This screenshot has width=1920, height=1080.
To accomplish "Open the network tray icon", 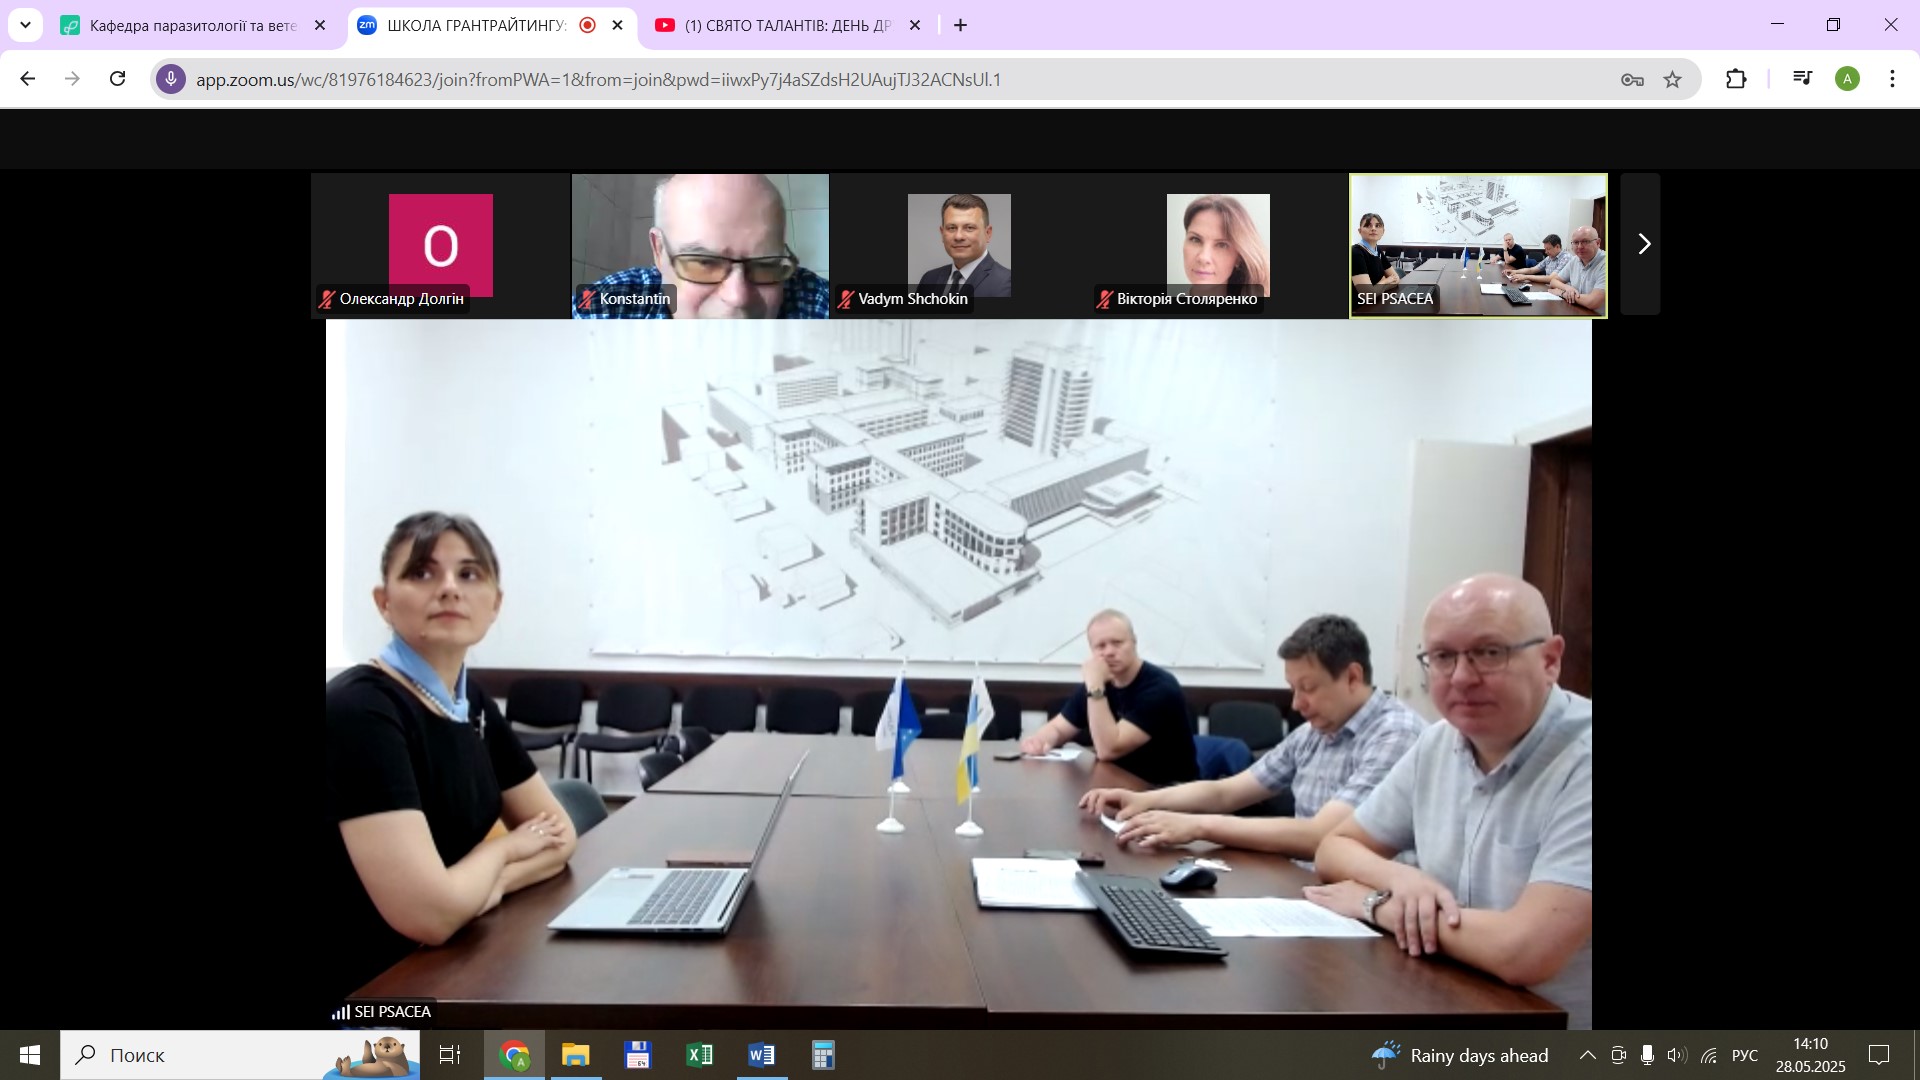I will click(1709, 1055).
